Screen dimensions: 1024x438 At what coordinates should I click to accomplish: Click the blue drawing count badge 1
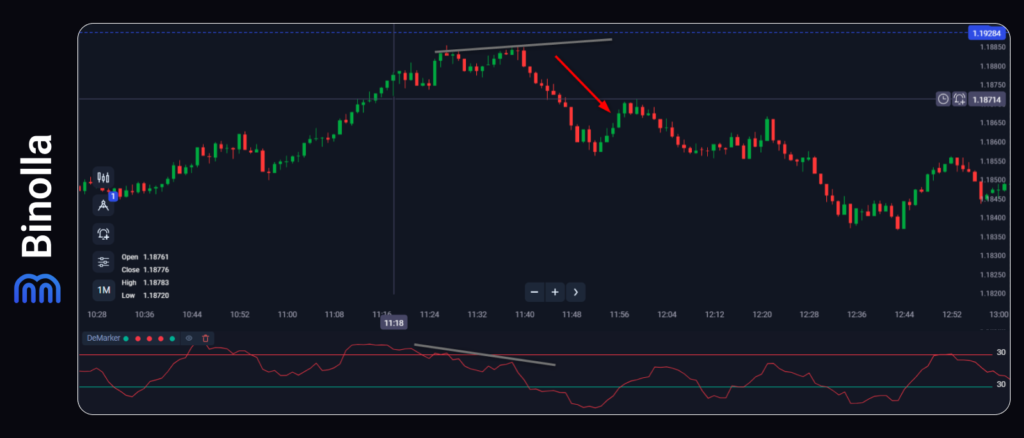tap(112, 196)
